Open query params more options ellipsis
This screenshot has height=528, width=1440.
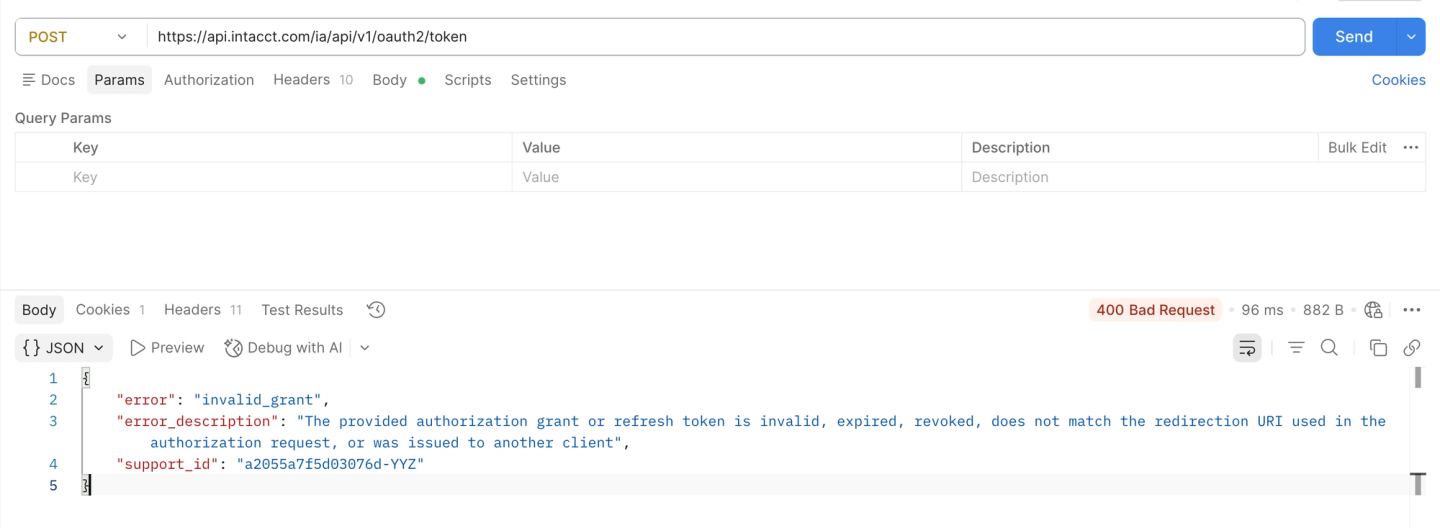click(x=1411, y=147)
